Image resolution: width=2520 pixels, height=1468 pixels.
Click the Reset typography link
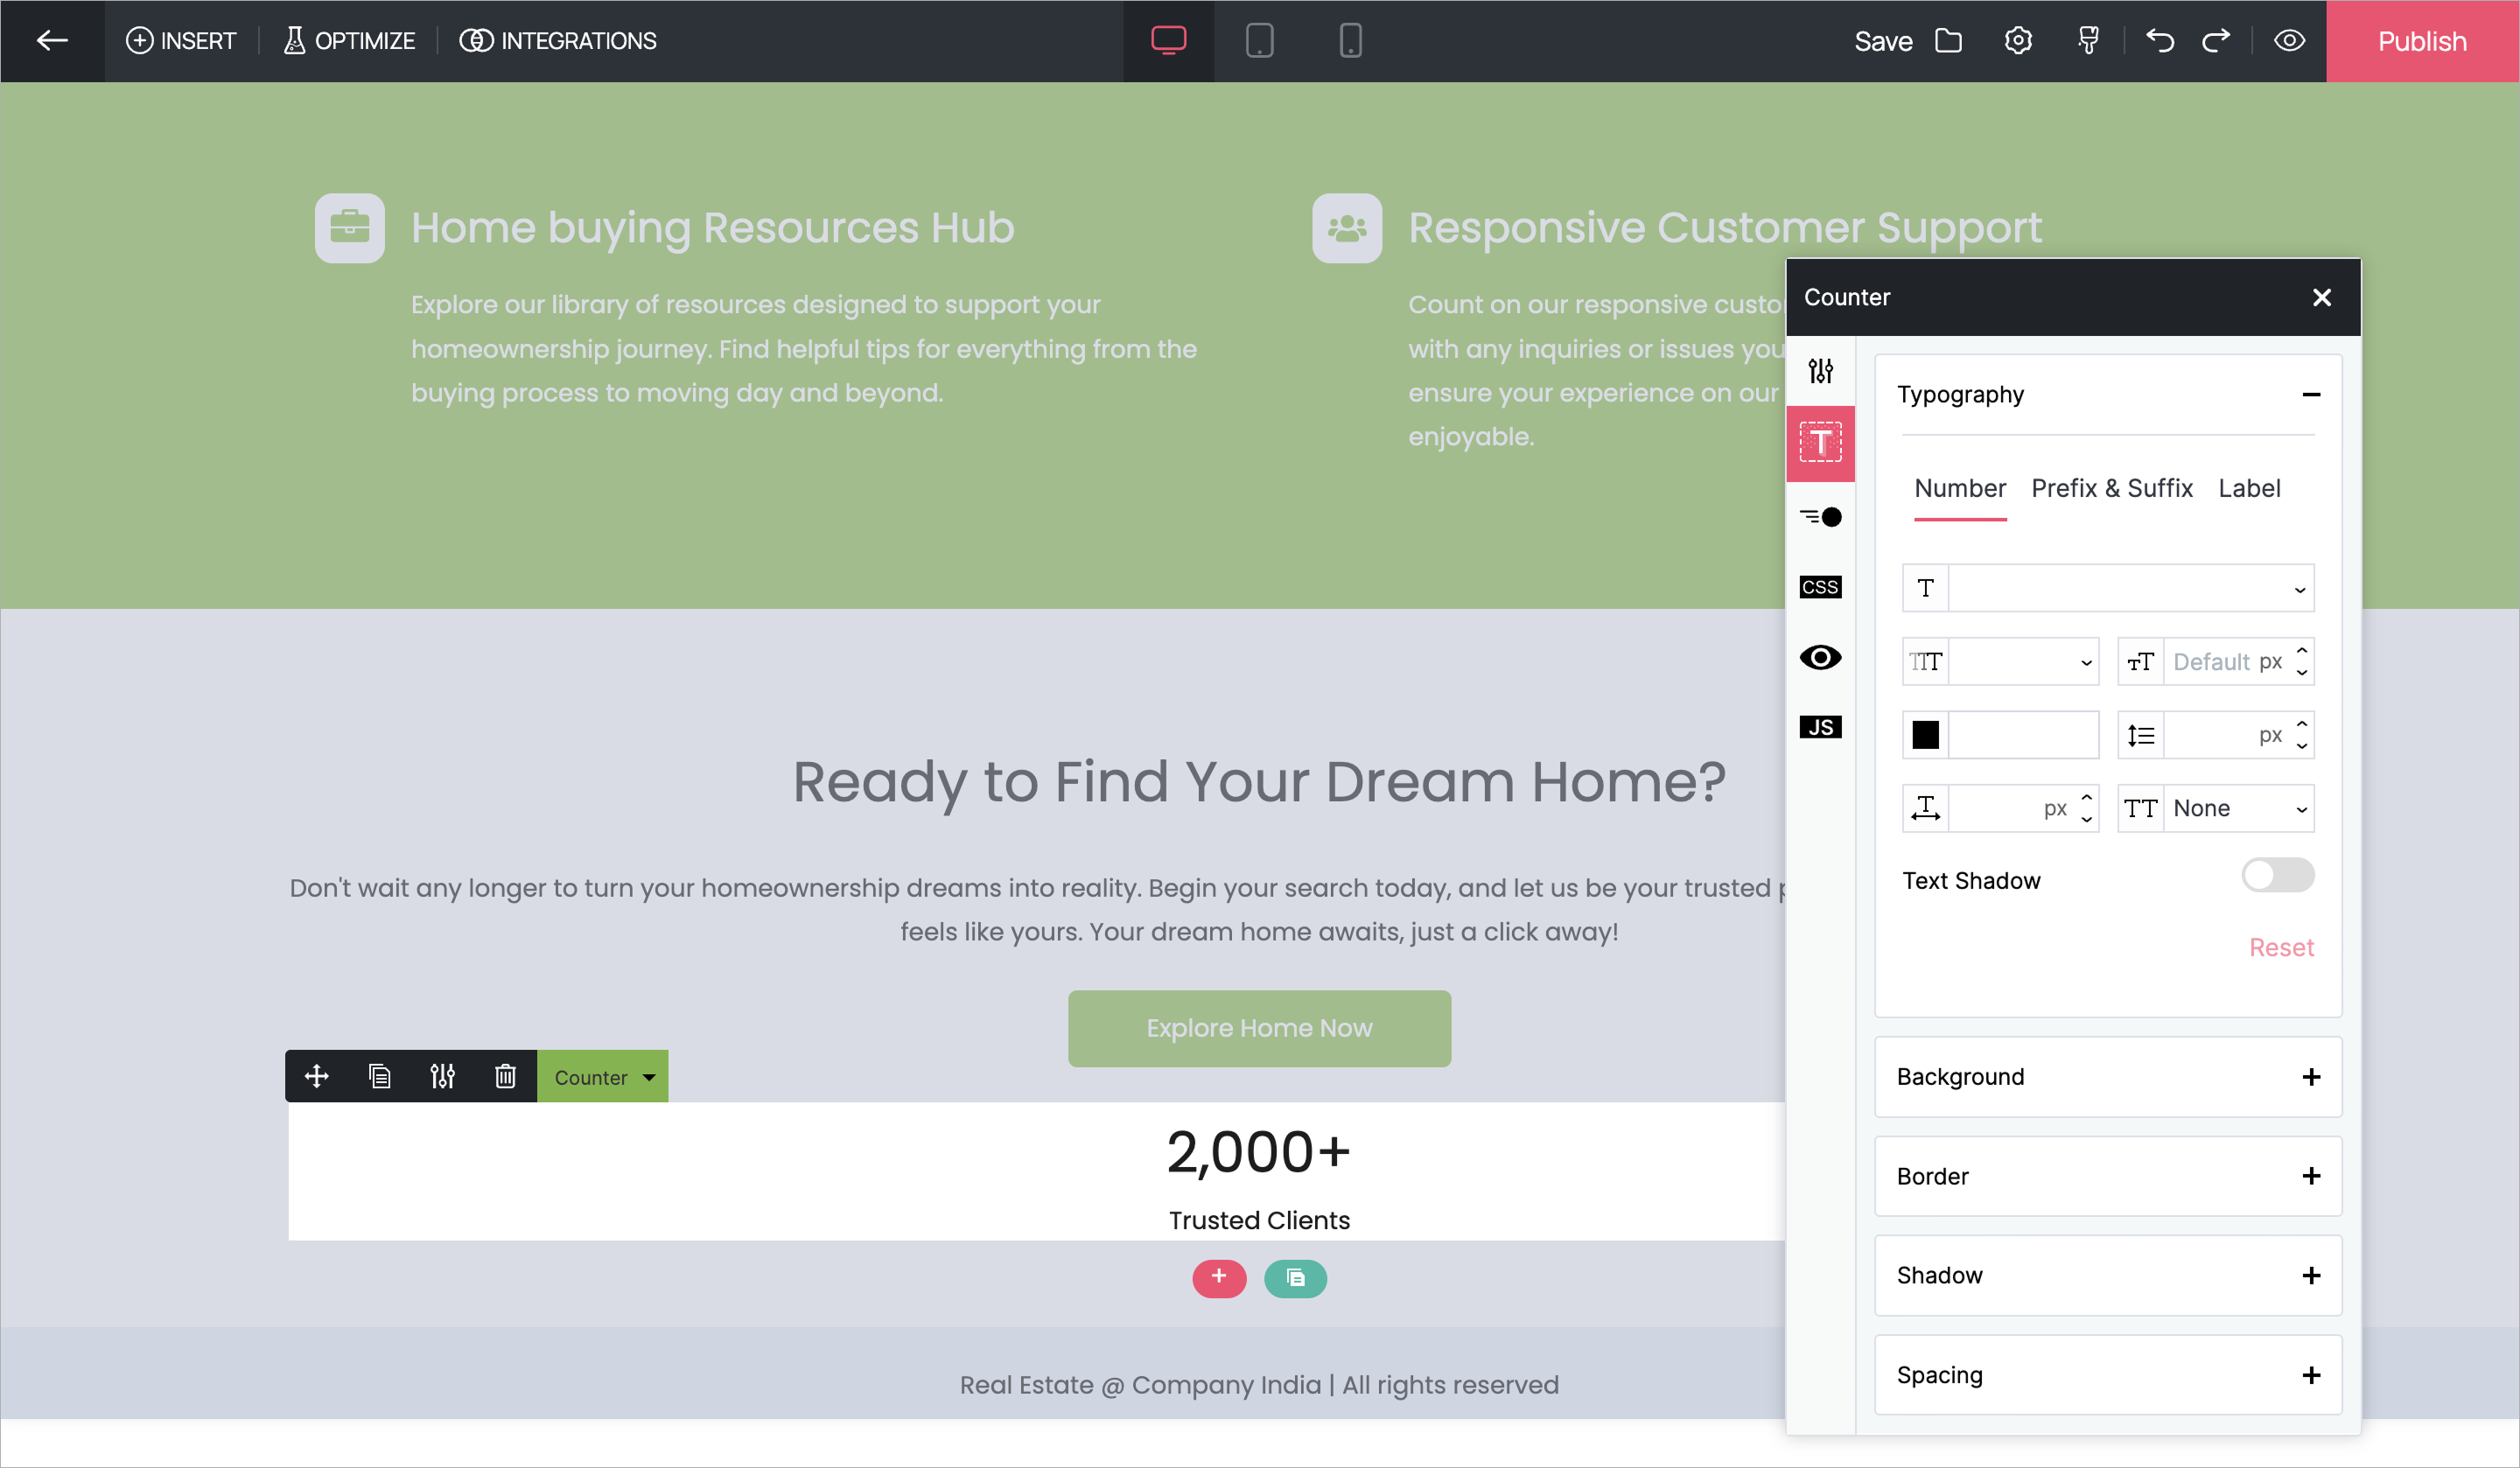(x=2280, y=948)
